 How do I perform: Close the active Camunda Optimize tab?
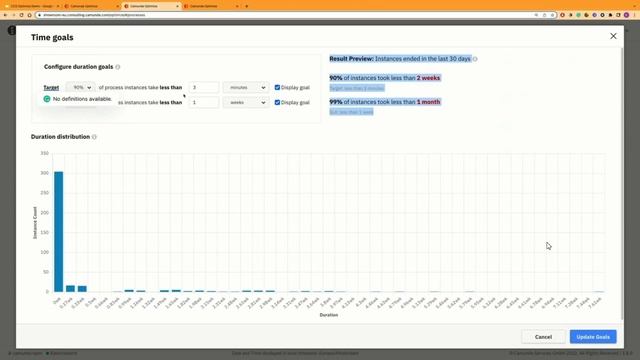click(177, 6)
